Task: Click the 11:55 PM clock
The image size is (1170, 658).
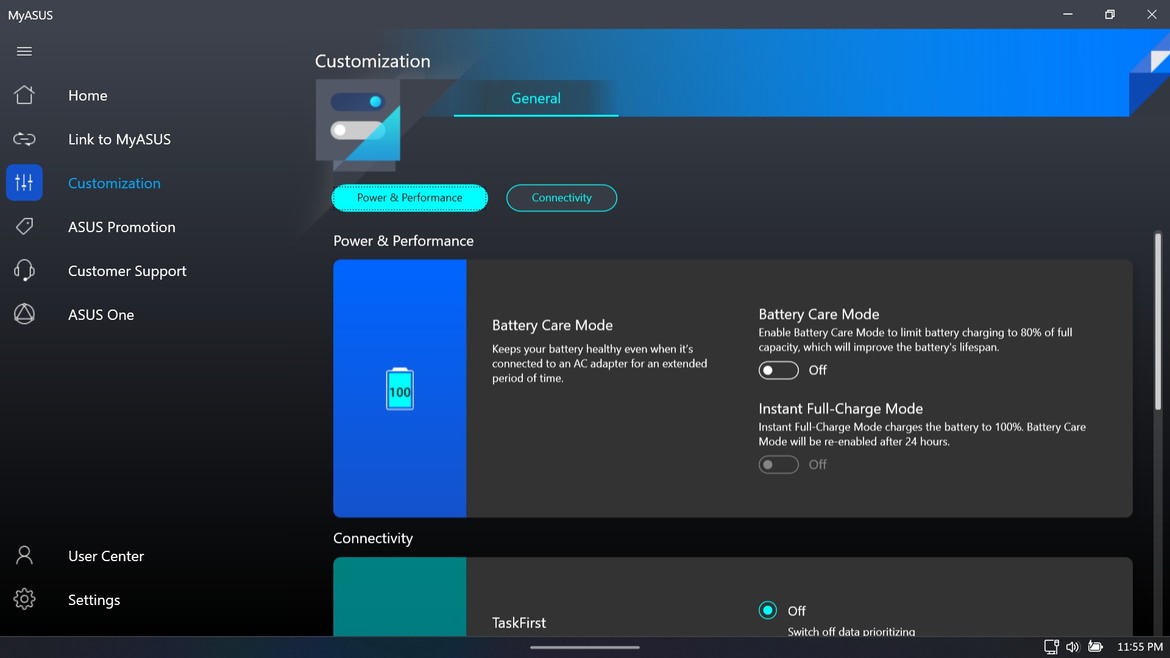Action: click(1139, 647)
